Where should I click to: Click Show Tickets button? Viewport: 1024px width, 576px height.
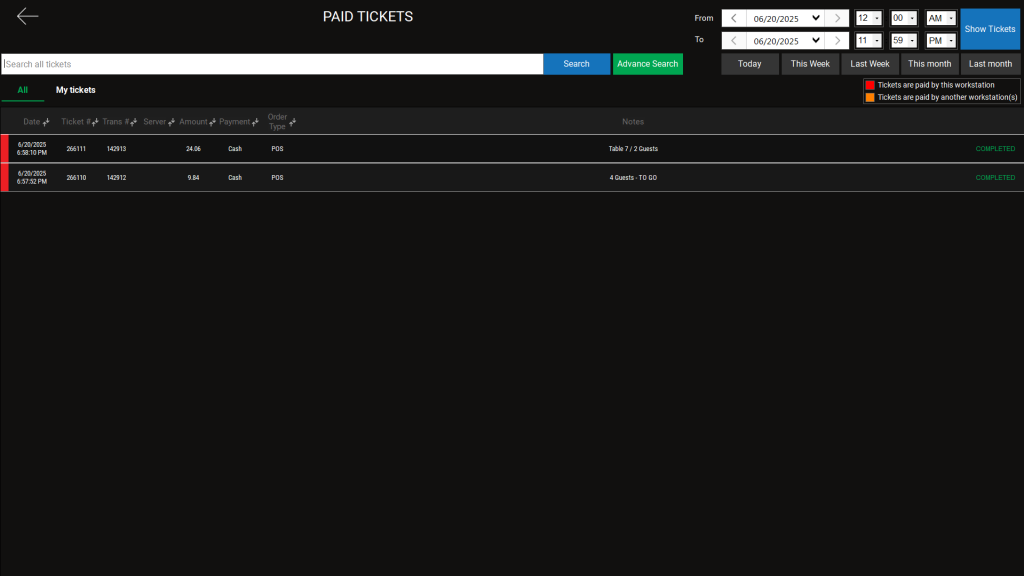[x=990, y=29]
